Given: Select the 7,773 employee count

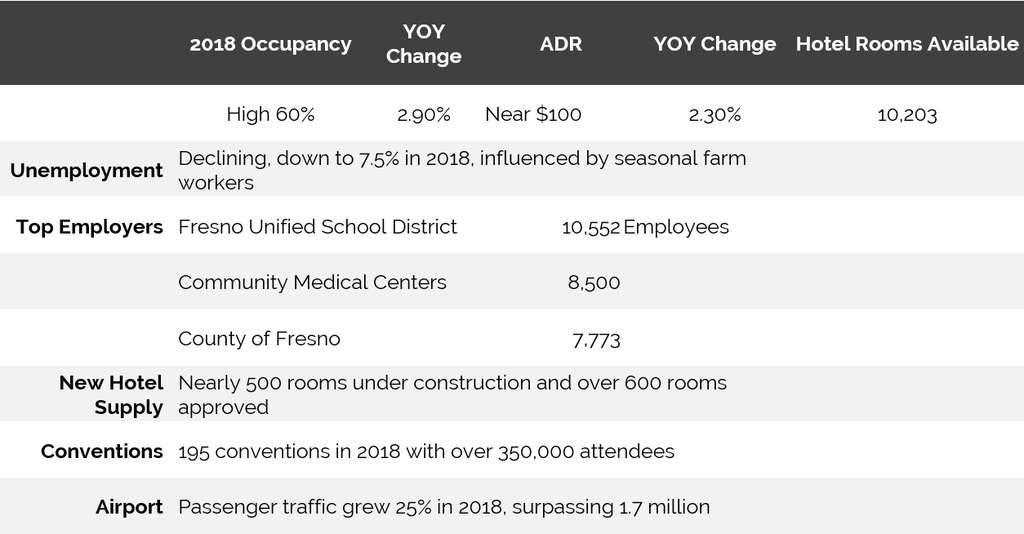Looking at the screenshot, I should pyautogui.click(x=596, y=340).
